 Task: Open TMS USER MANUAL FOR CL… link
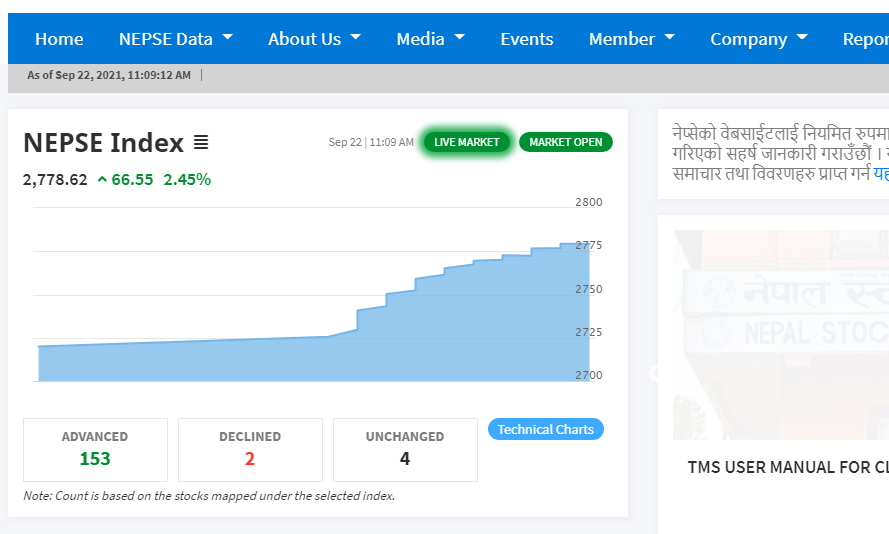coord(788,468)
